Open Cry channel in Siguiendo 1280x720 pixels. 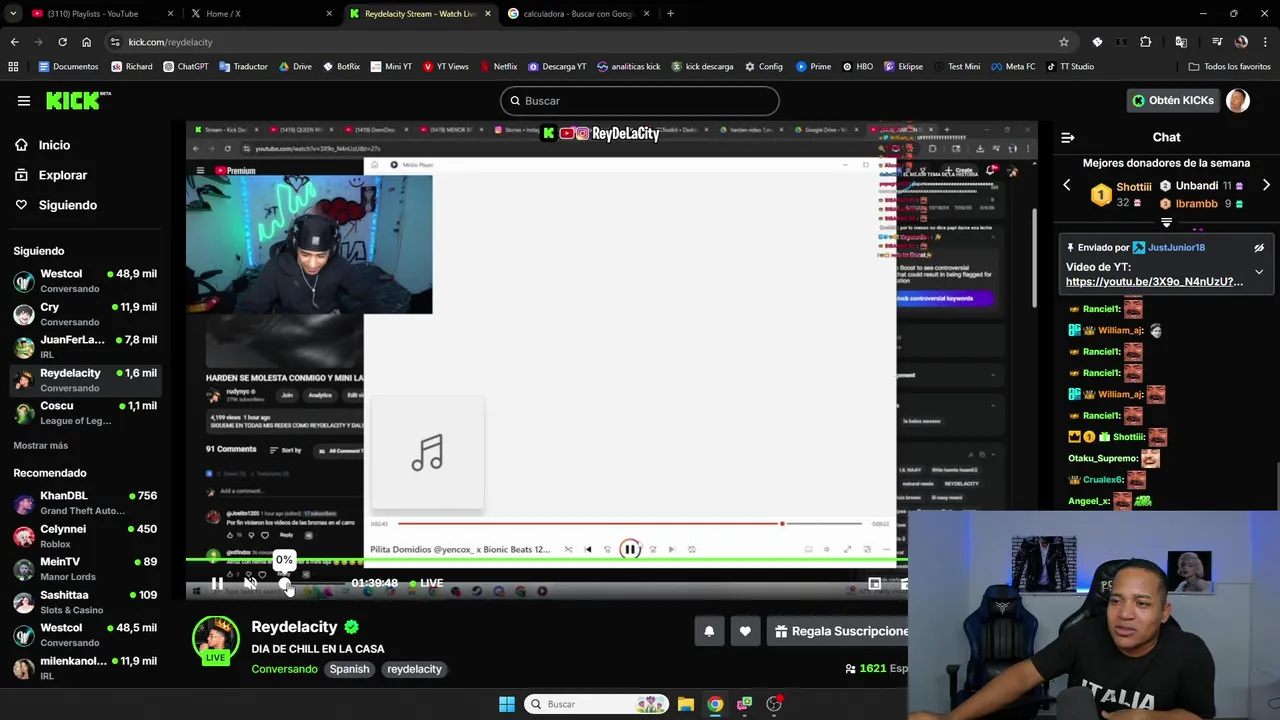[x=85, y=314]
